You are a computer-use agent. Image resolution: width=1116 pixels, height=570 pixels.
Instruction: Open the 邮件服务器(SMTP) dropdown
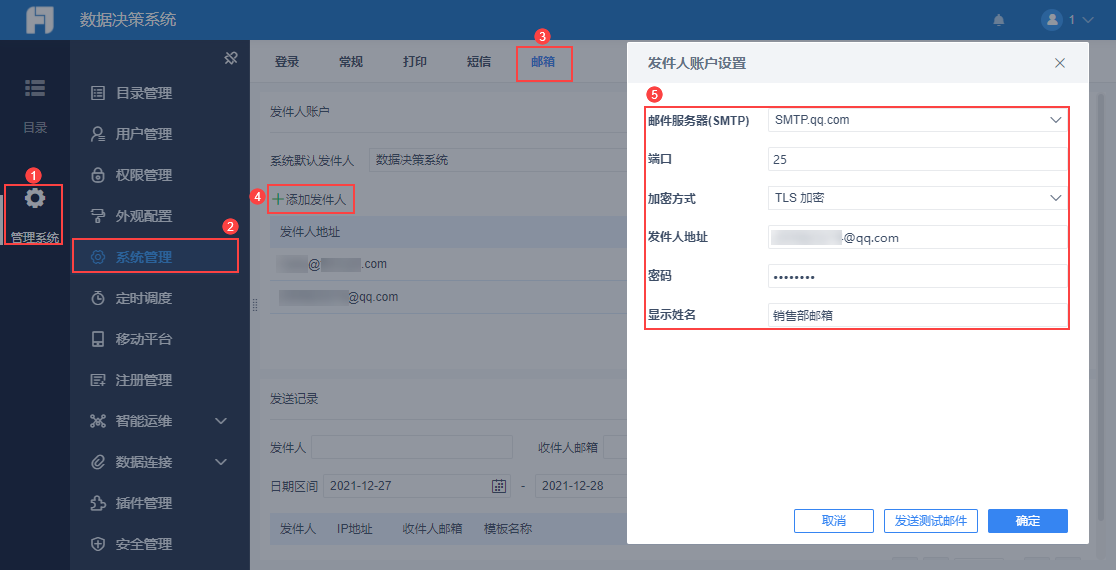917,120
